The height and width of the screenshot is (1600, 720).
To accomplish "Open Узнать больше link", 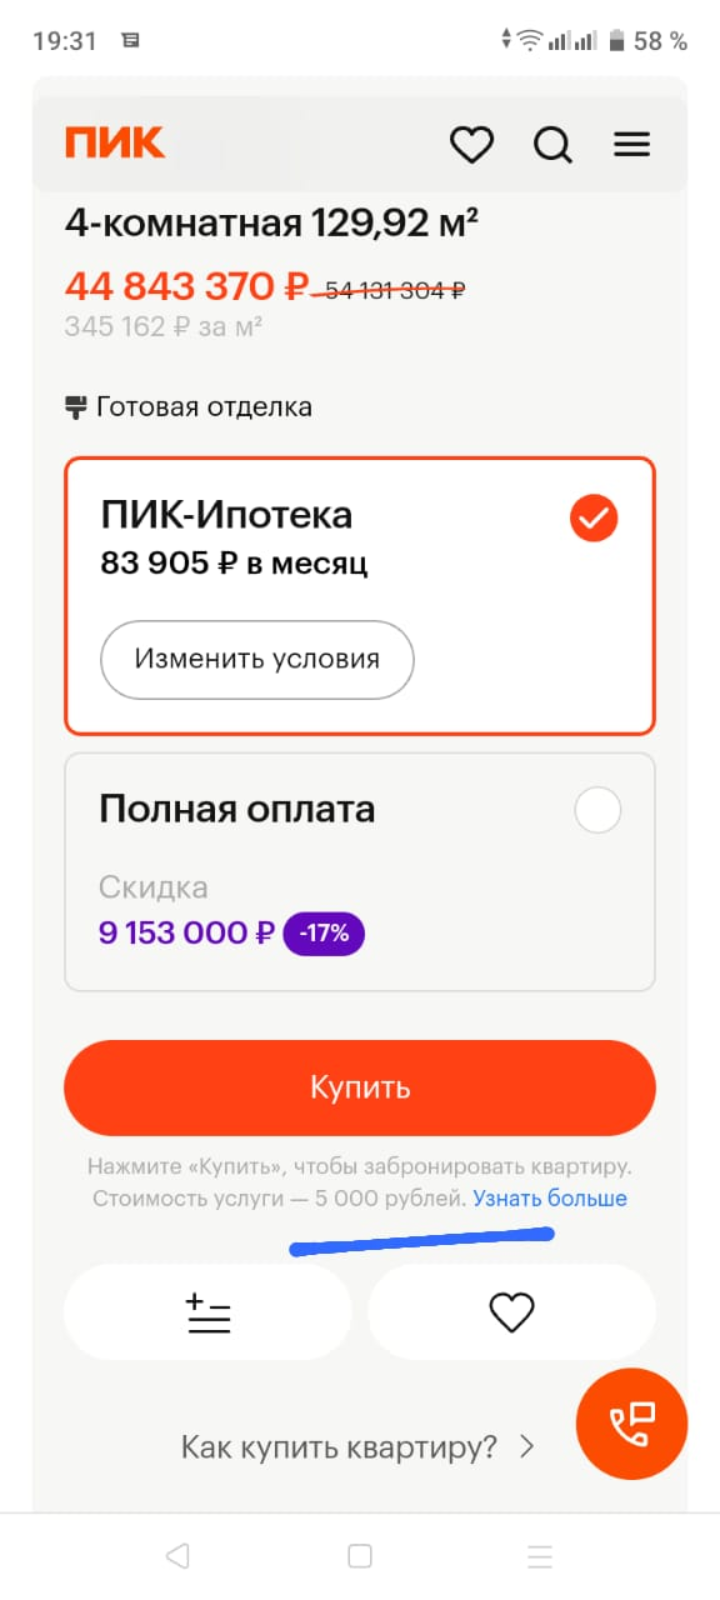I will pyautogui.click(x=550, y=1198).
